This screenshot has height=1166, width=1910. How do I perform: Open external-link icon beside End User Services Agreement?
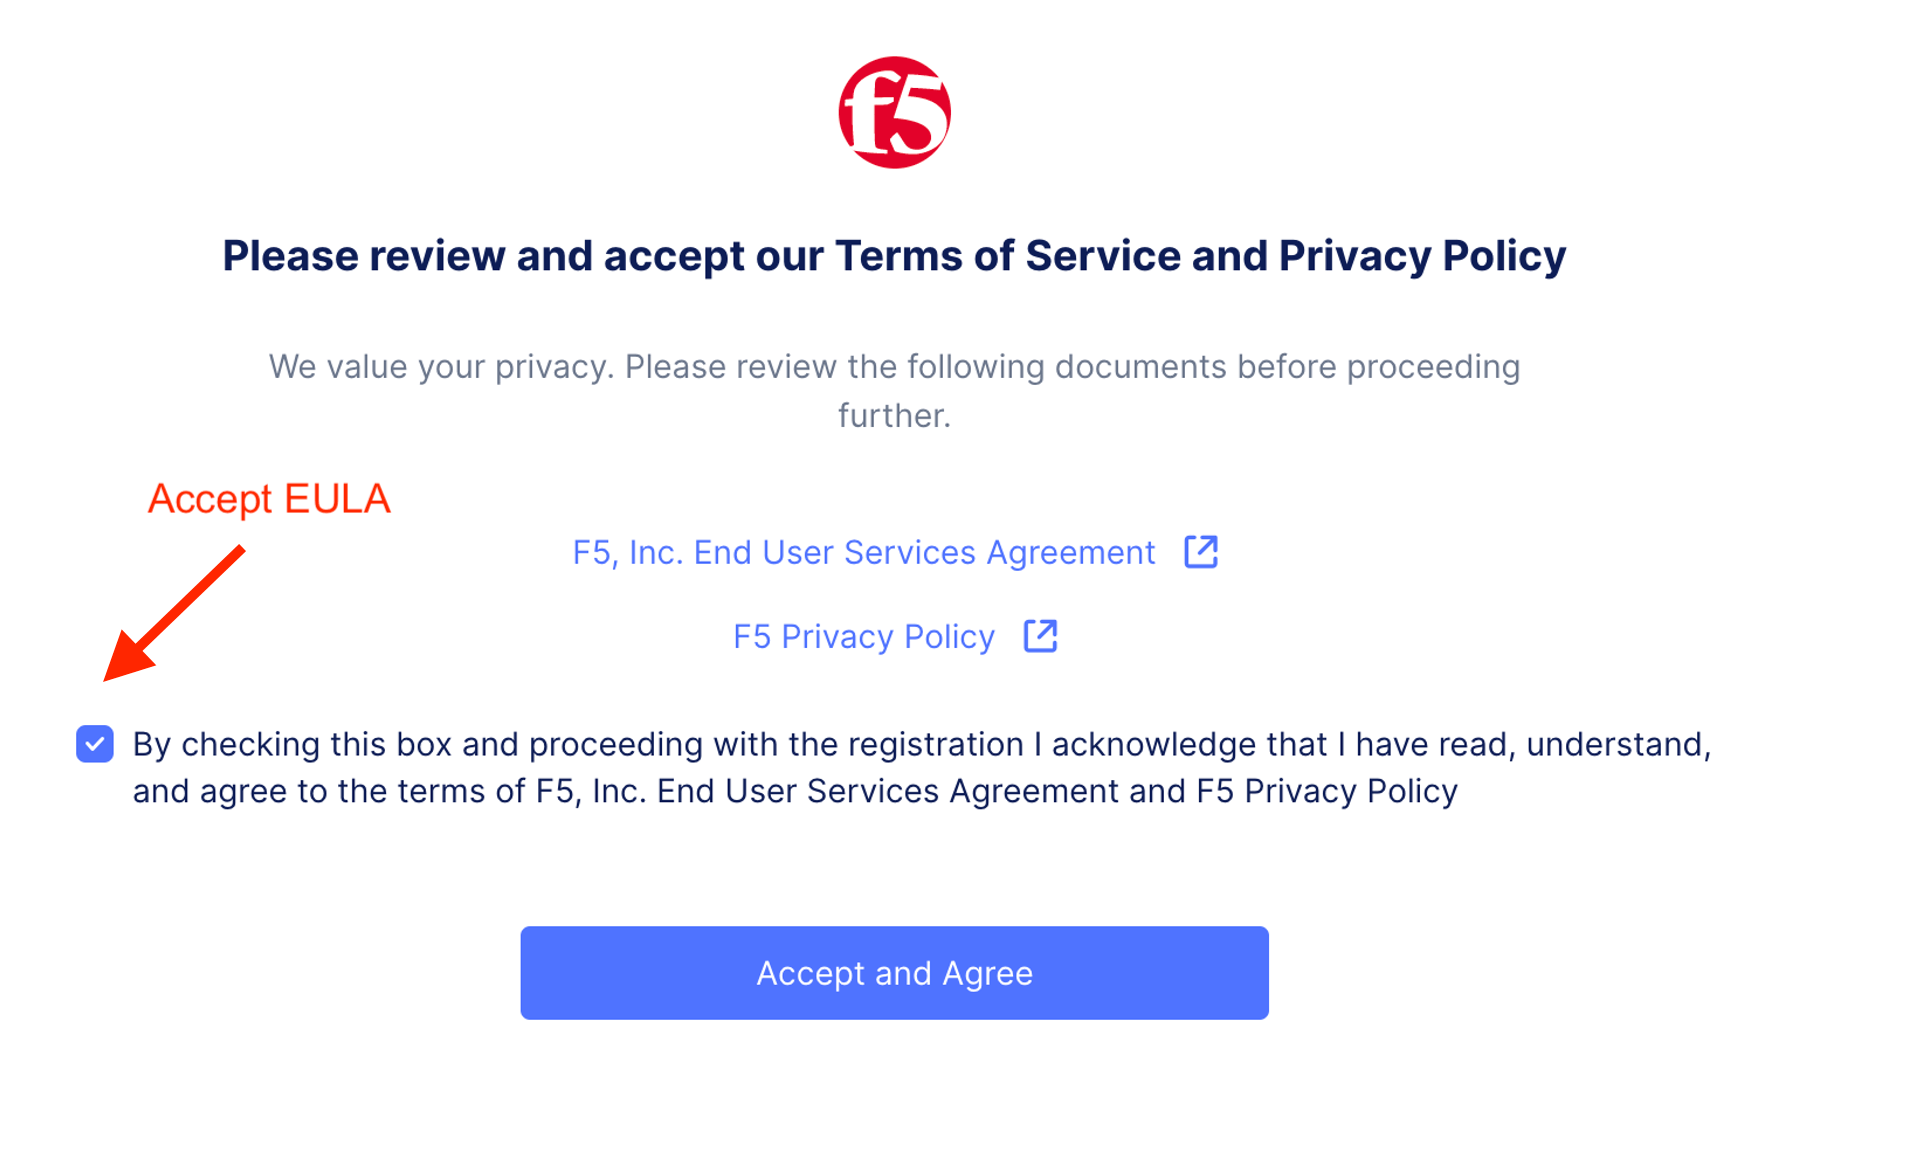[x=1200, y=552]
